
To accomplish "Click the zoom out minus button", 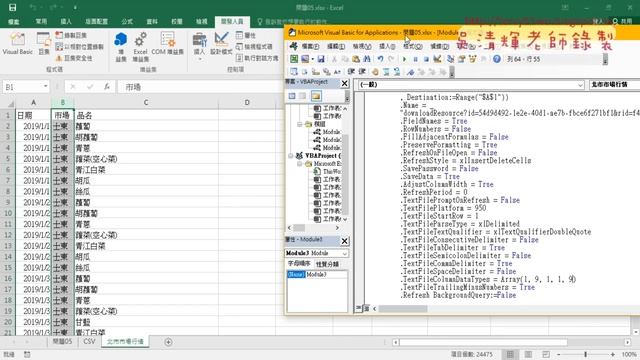I will (x=559, y=354).
